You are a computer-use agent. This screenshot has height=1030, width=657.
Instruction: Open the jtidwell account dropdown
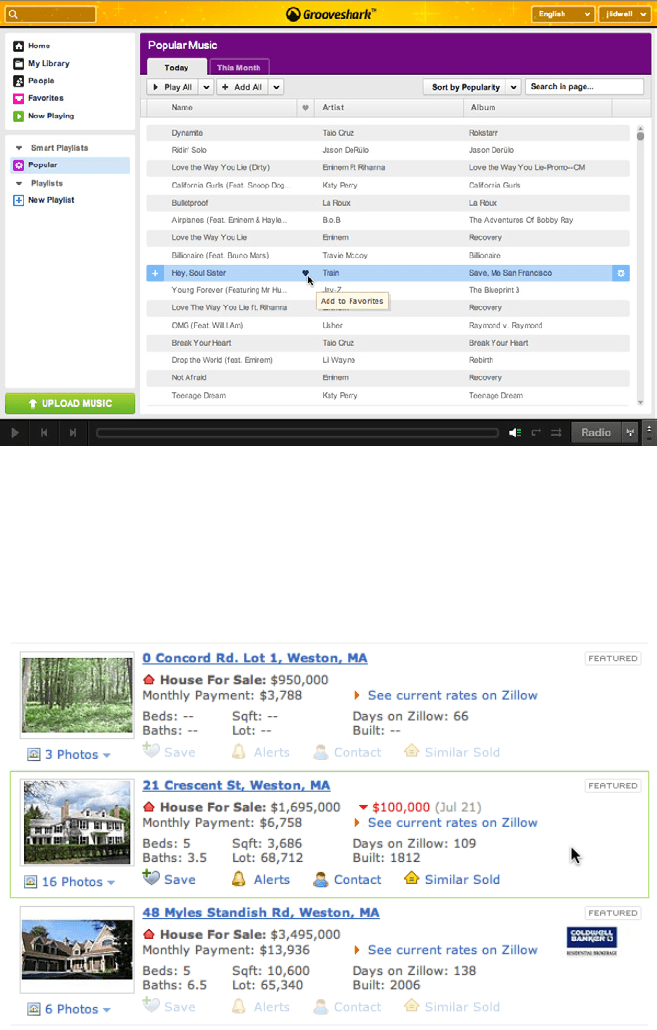624,14
